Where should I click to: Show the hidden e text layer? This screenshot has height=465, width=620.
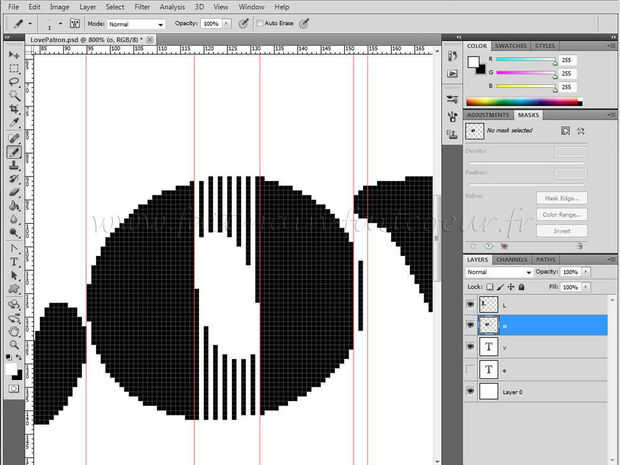point(470,370)
